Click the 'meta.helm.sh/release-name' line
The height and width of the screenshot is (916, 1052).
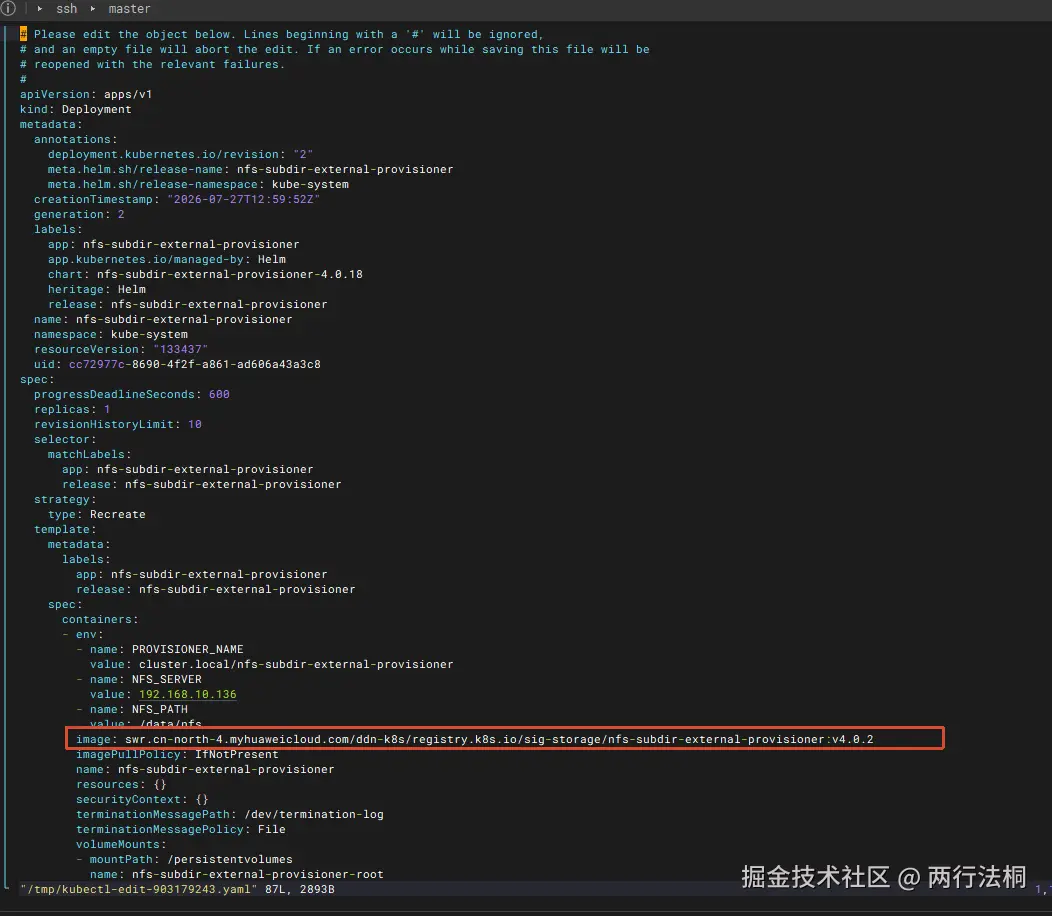click(x=250, y=169)
